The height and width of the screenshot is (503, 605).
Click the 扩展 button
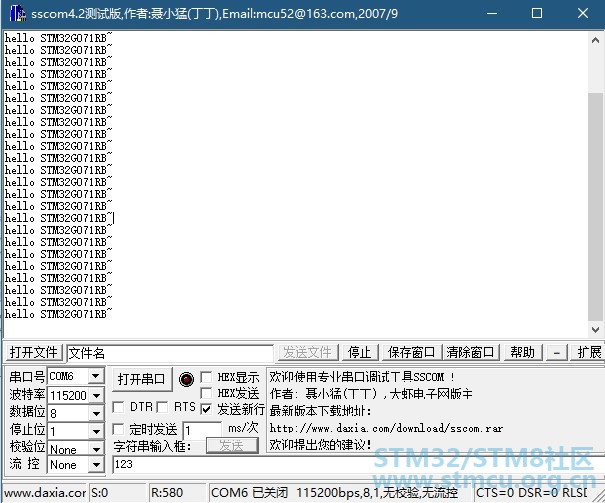tap(587, 353)
